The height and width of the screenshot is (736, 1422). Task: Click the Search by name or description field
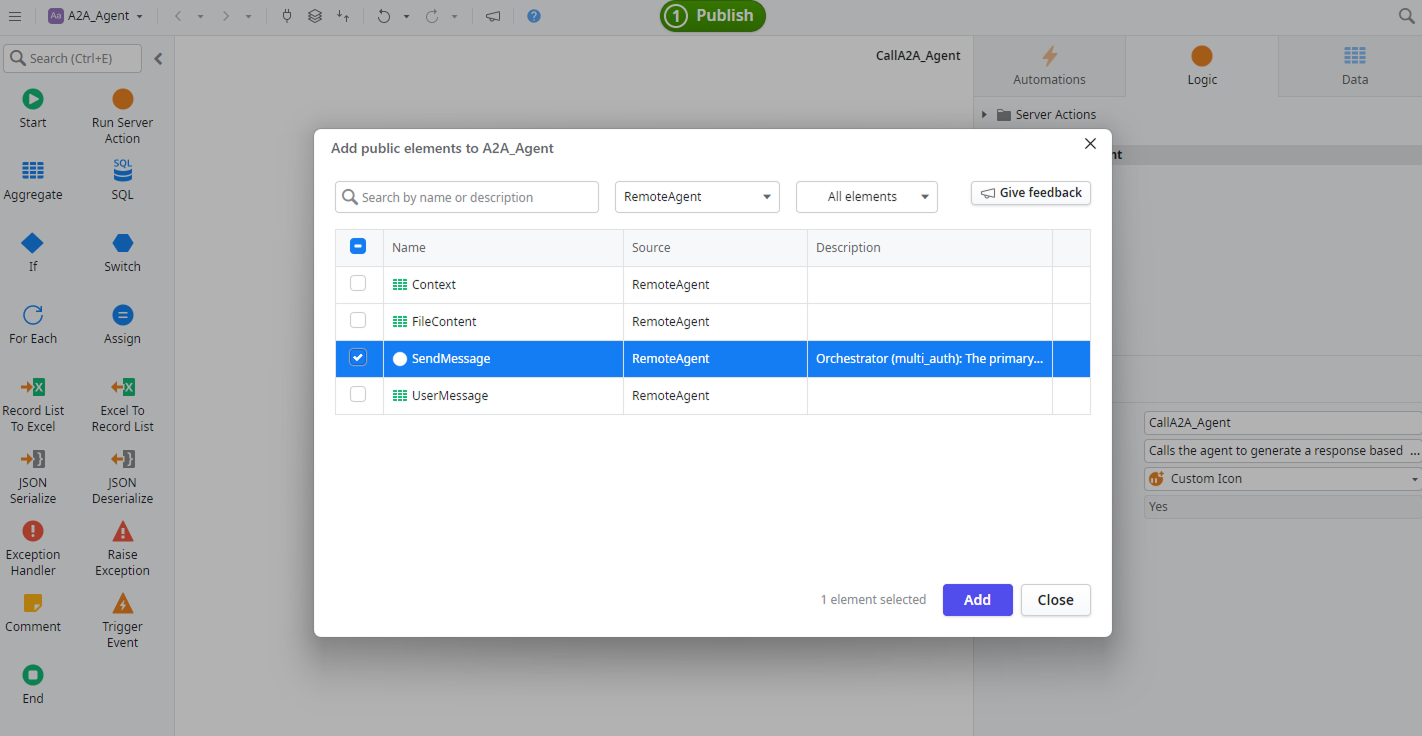pyautogui.click(x=467, y=197)
